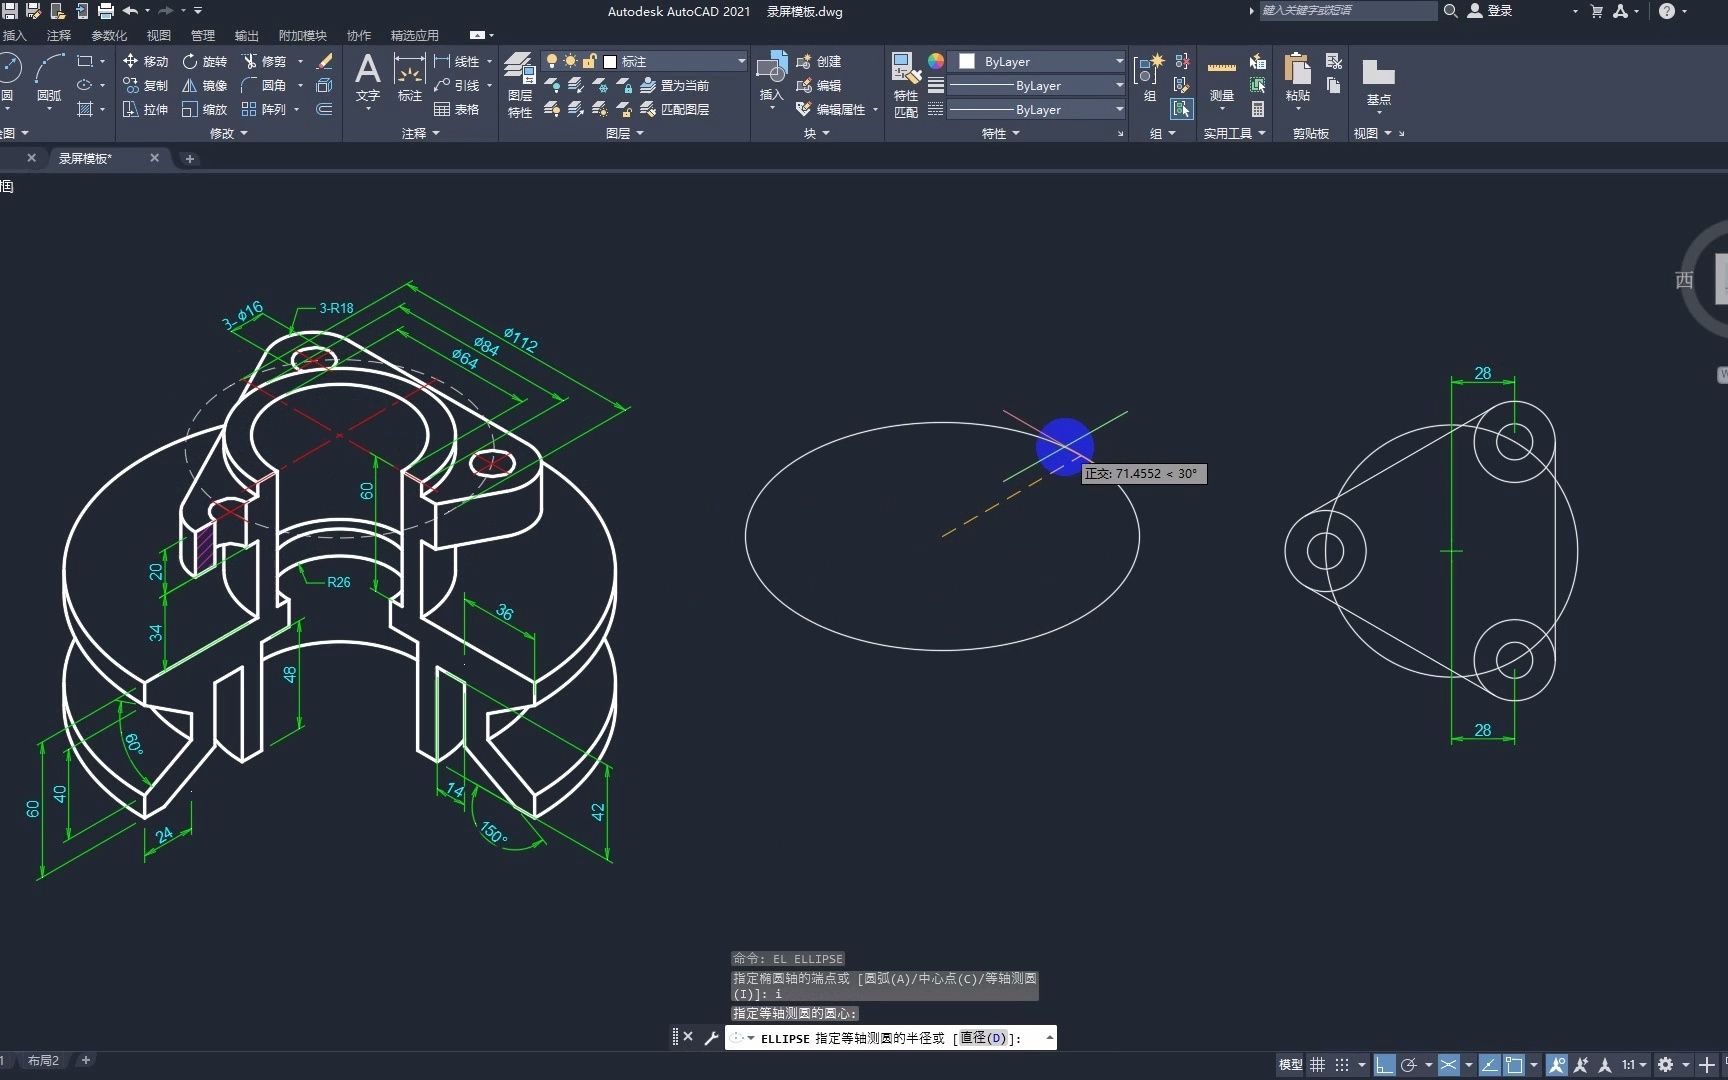The height and width of the screenshot is (1080, 1728).
Task: Select the Array (阵列) tool
Action: [265, 109]
